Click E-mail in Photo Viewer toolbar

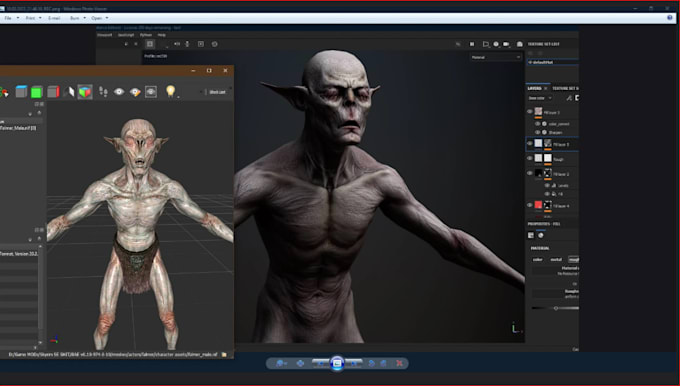(54, 18)
